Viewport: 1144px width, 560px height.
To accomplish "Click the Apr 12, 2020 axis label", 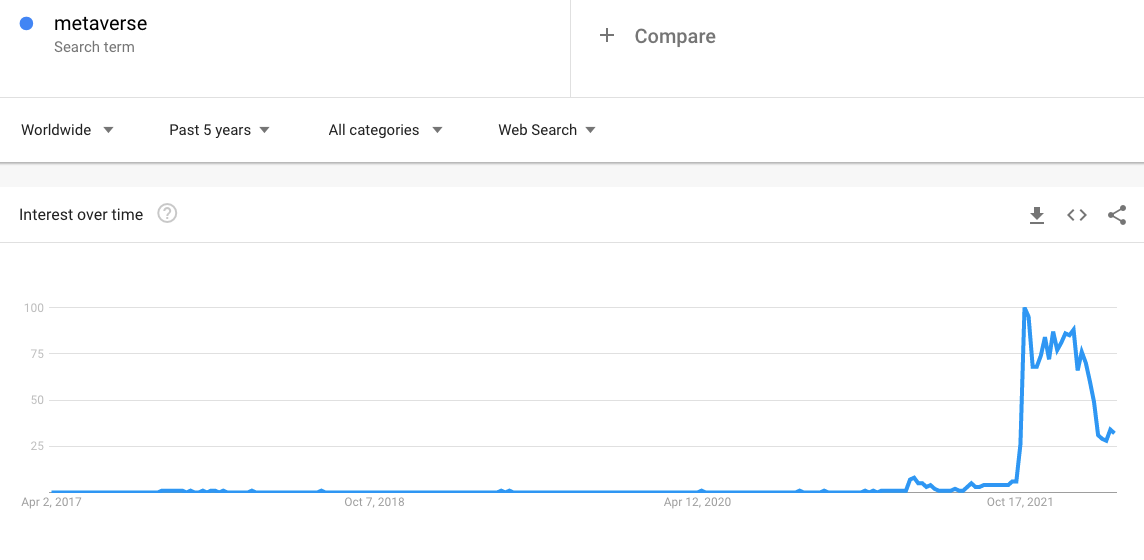I will [x=698, y=502].
